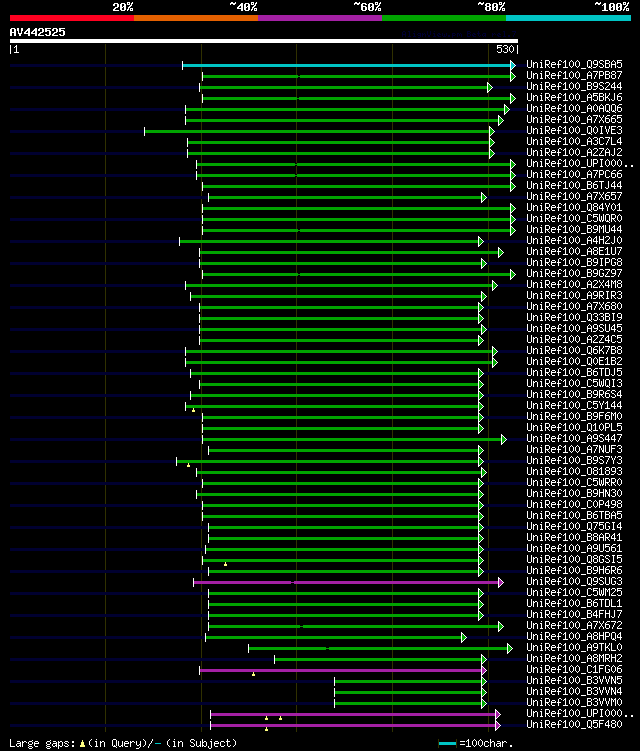The image size is (640, 751).
Task: Select label UniRef100_B9S7Y3
Action: tap(574, 461)
